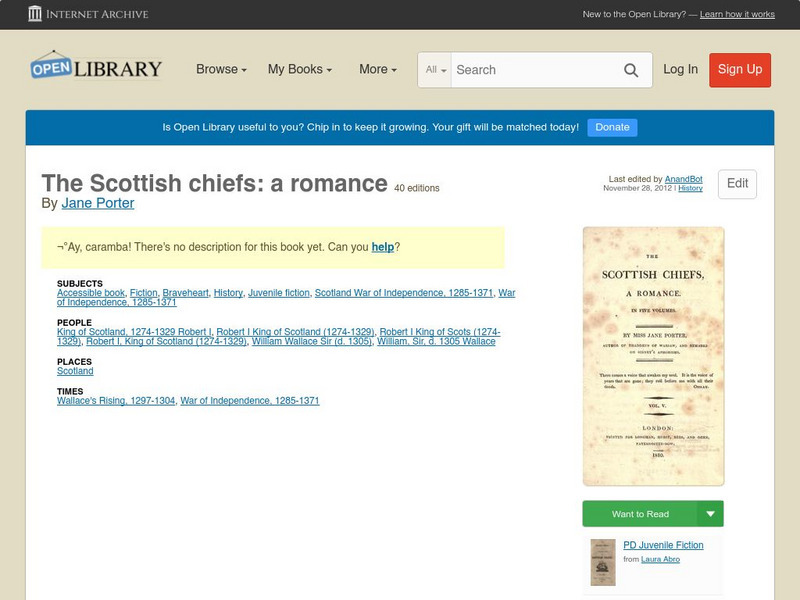The width and height of the screenshot is (800, 600).
Task: Open the green Want to Read dropdown arrow
Action: click(x=709, y=512)
